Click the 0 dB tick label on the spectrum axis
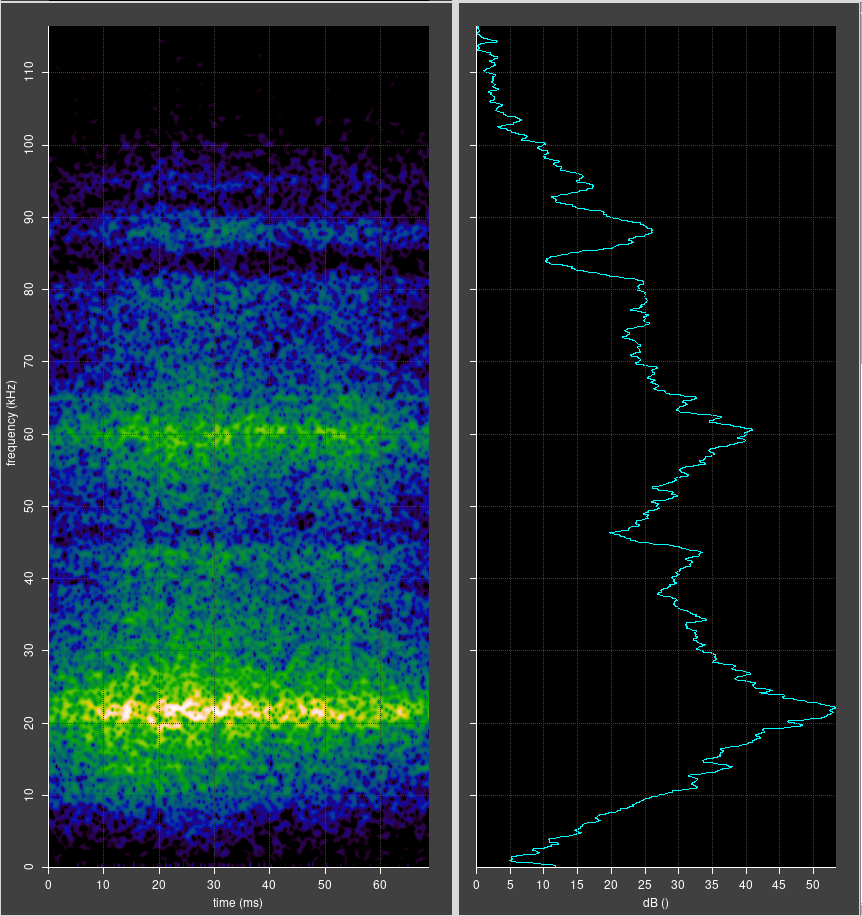This screenshot has width=862, height=916. point(477,885)
